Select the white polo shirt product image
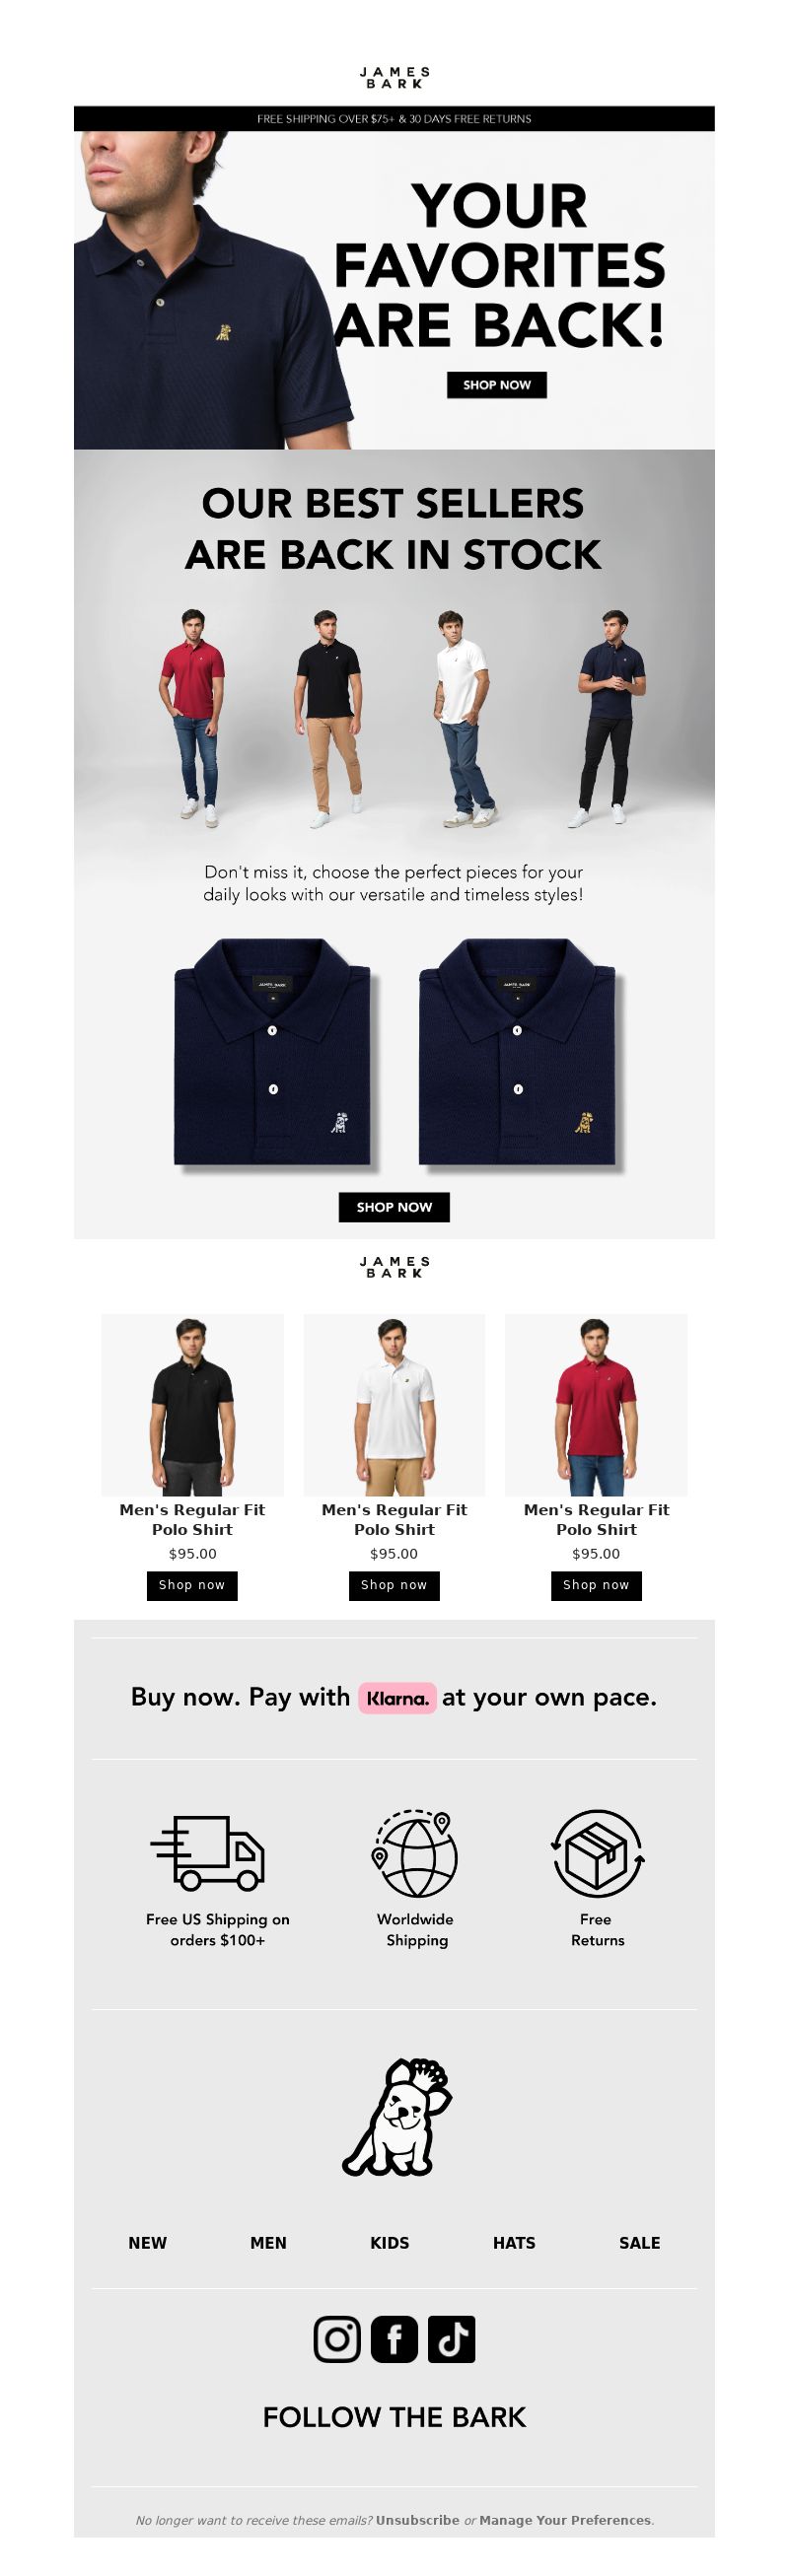 (x=394, y=1405)
